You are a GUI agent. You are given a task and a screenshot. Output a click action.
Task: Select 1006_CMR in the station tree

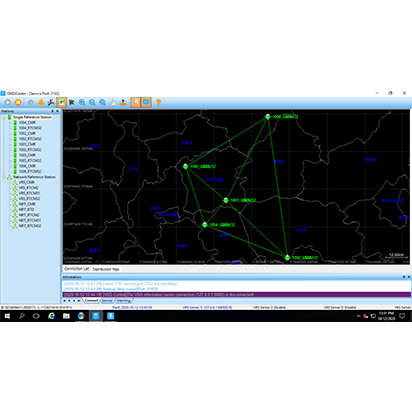27,166
